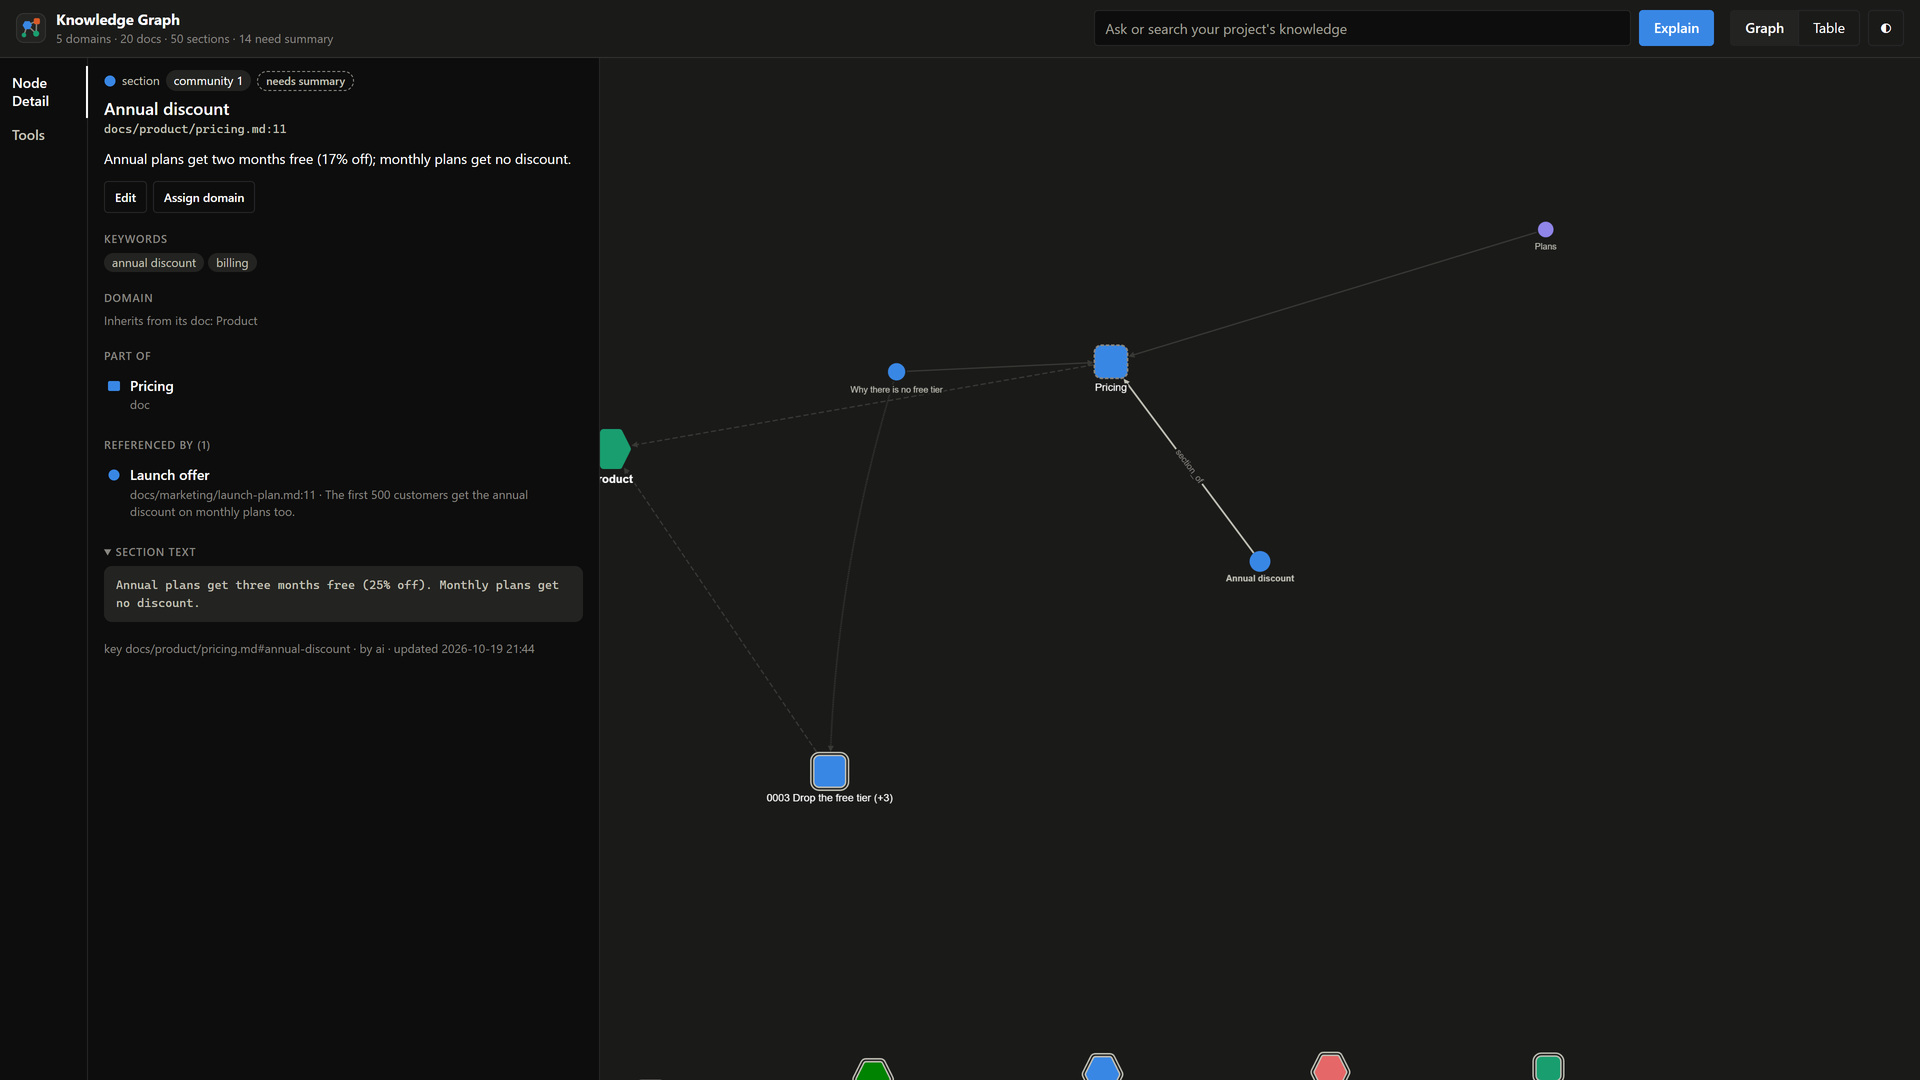This screenshot has width=1920, height=1080.
Task: Click the Assign domain button
Action: pyautogui.click(x=204, y=197)
